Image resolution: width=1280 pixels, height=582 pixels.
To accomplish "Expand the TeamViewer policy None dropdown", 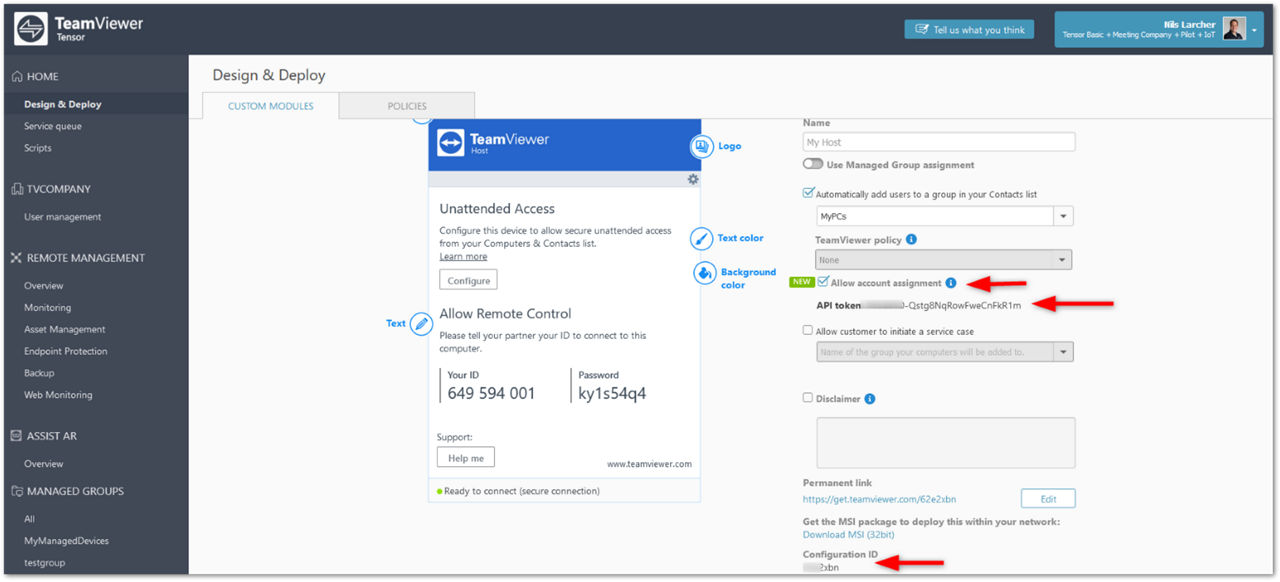I will pyautogui.click(x=944, y=260).
